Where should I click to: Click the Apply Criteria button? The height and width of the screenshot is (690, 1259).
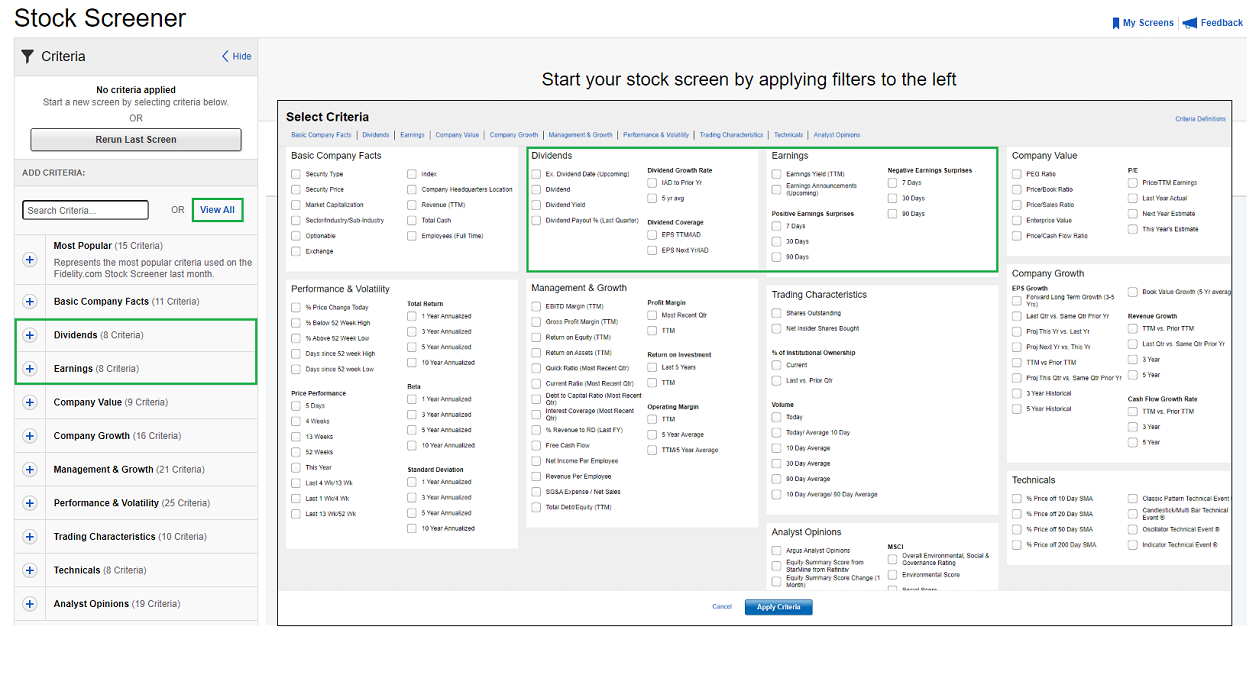[778, 607]
